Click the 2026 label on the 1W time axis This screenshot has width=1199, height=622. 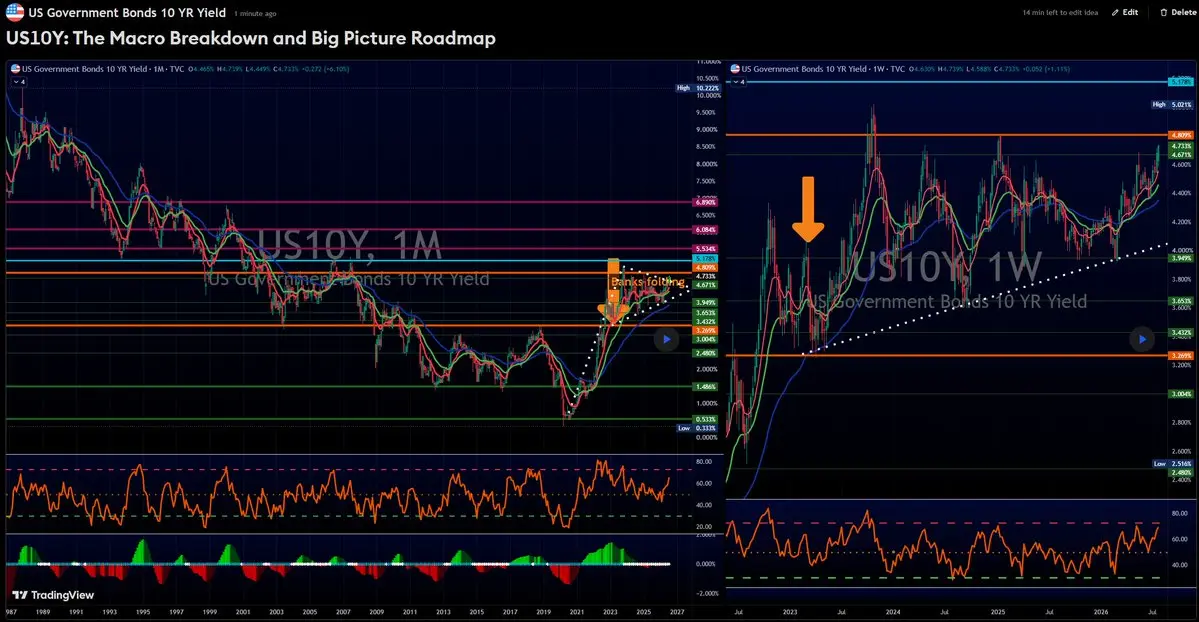1101,612
